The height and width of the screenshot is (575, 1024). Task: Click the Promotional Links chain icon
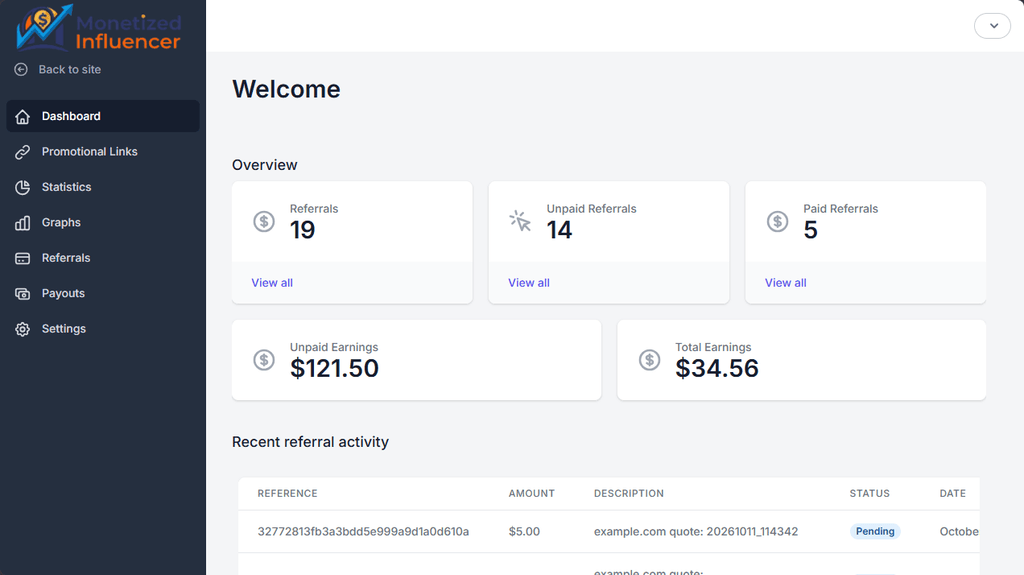click(x=23, y=152)
